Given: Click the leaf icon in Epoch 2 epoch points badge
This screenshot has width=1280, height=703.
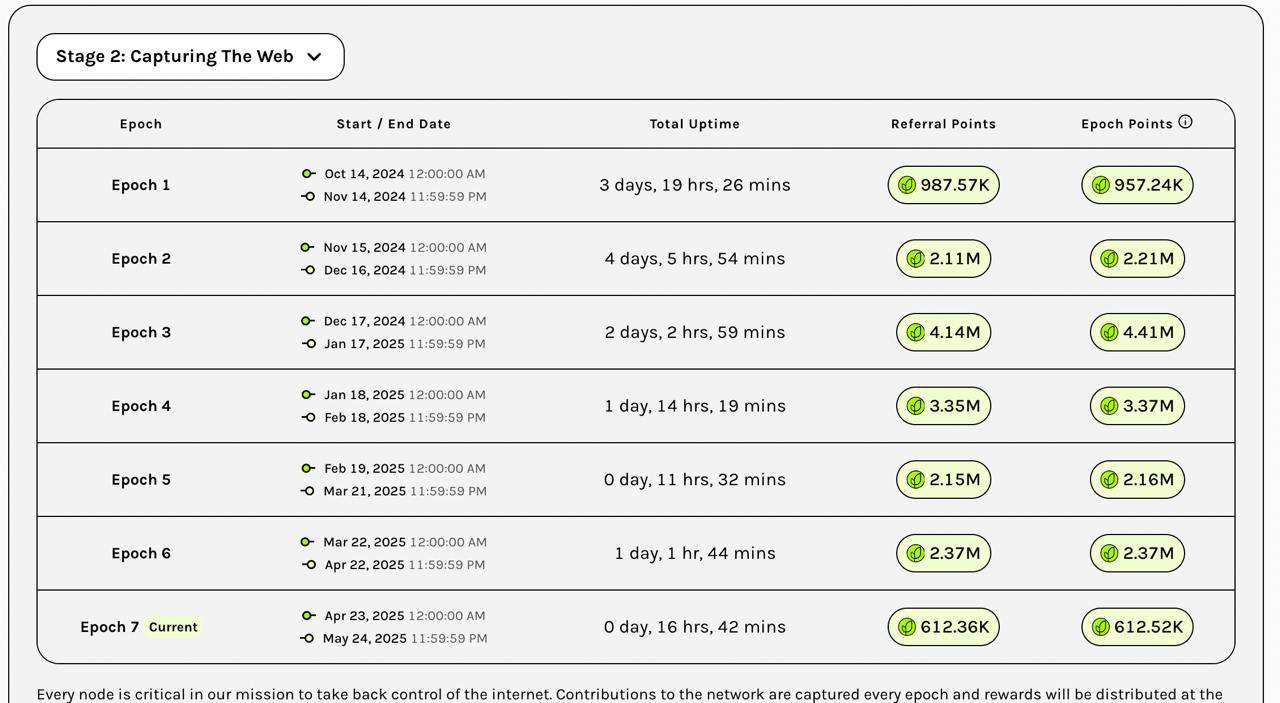Looking at the screenshot, I should pyautogui.click(x=1109, y=259).
